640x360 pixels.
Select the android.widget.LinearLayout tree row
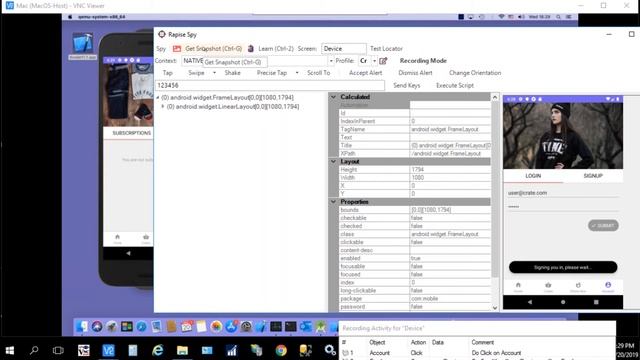(233, 107)
